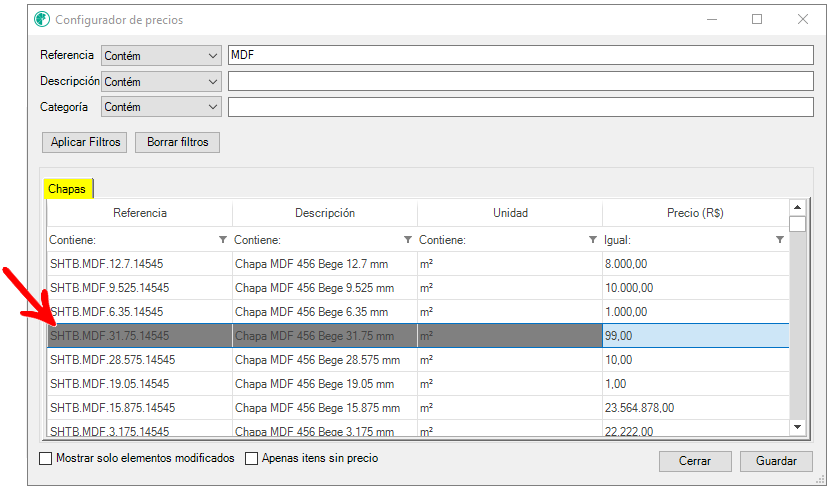Enable Mostrar solo elementos modificados checkbox
The image size is (830, 489).
click(x=45, y=459)
